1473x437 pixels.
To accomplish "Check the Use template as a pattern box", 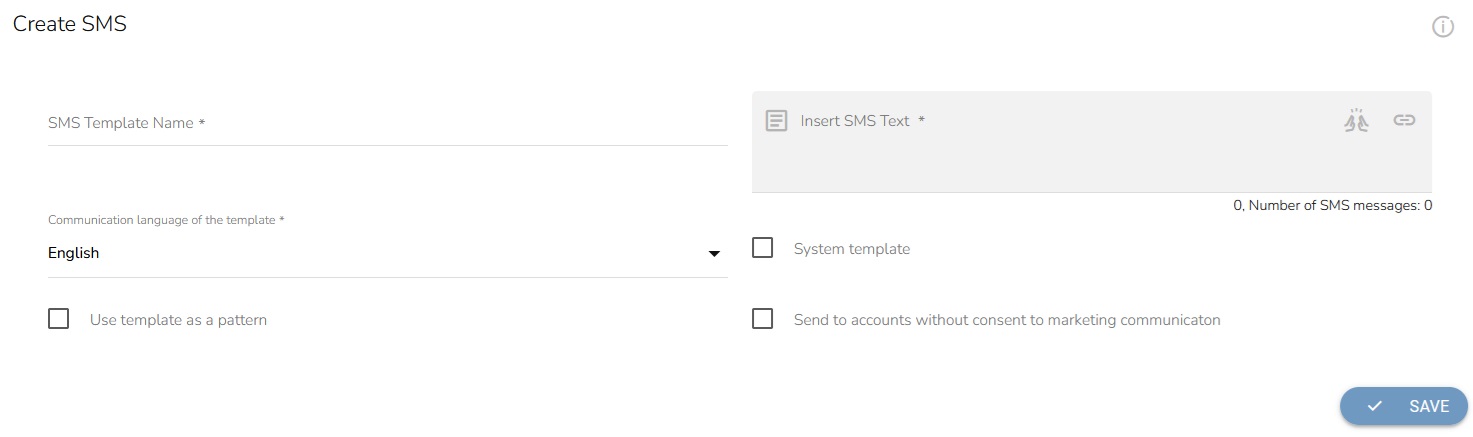I will pos(59,320).
